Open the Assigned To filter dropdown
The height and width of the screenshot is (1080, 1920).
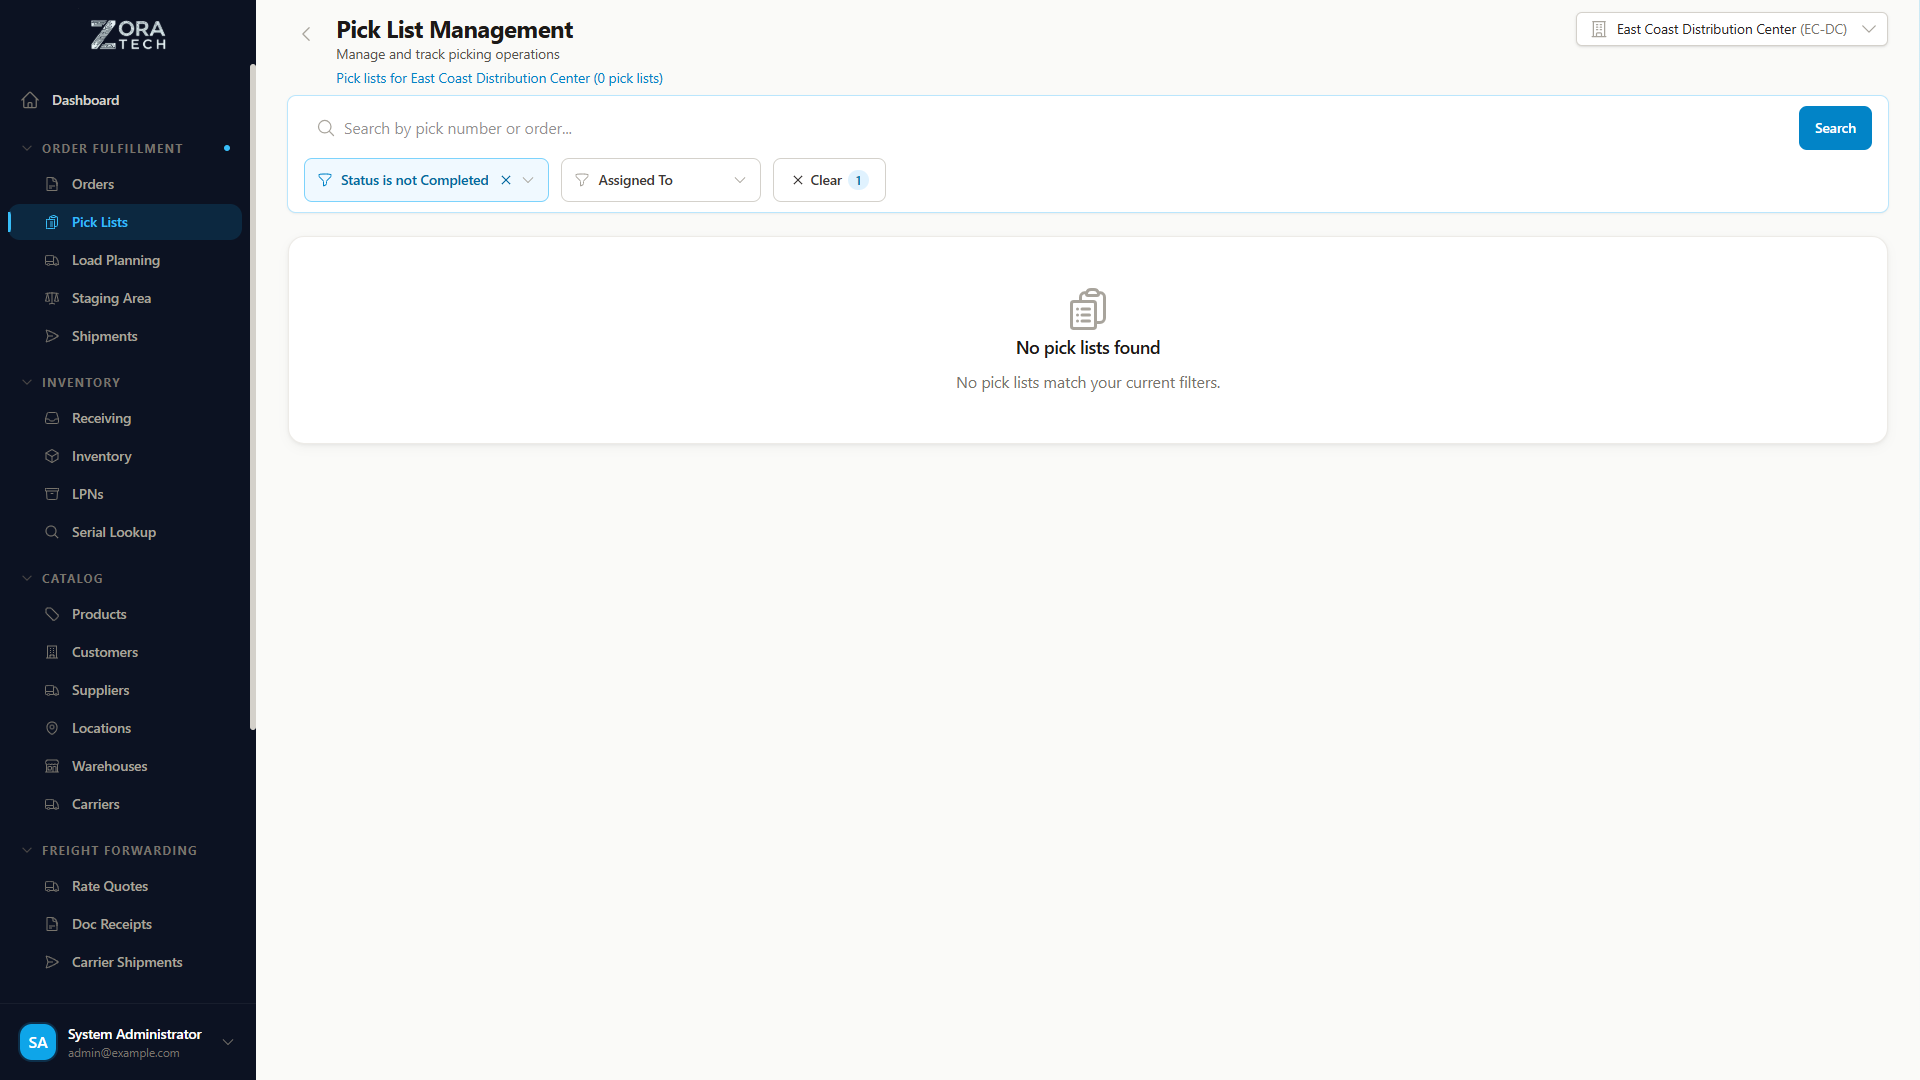tap(660, 180)
